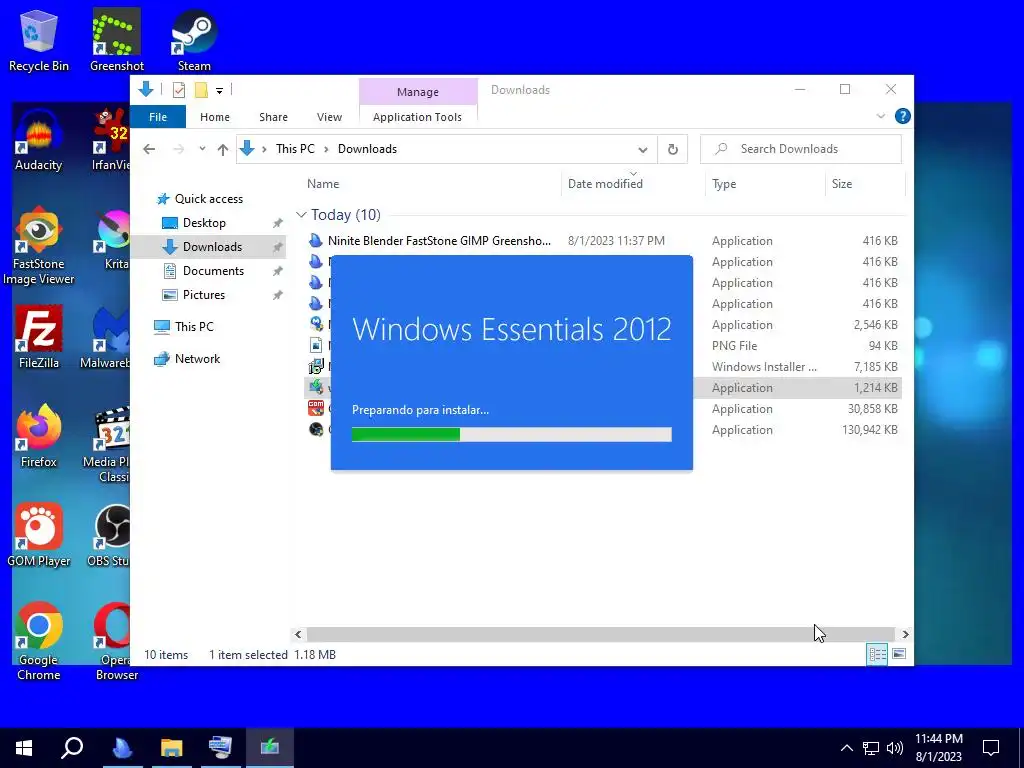
Task: Open the Share ribbon tab
Action: click(x=273, y=117)
